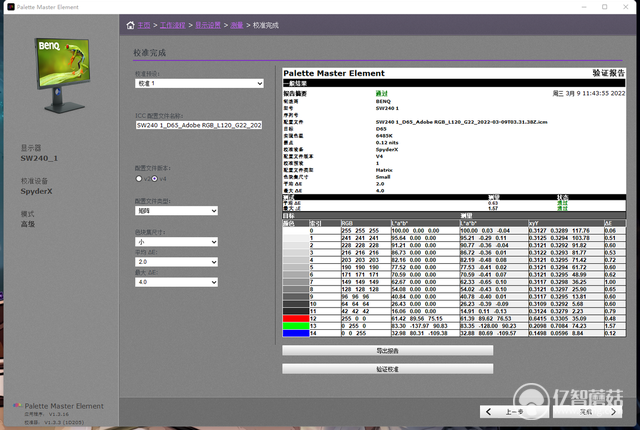Return to the 显示设置 breadcrumb link

[208, 25]
